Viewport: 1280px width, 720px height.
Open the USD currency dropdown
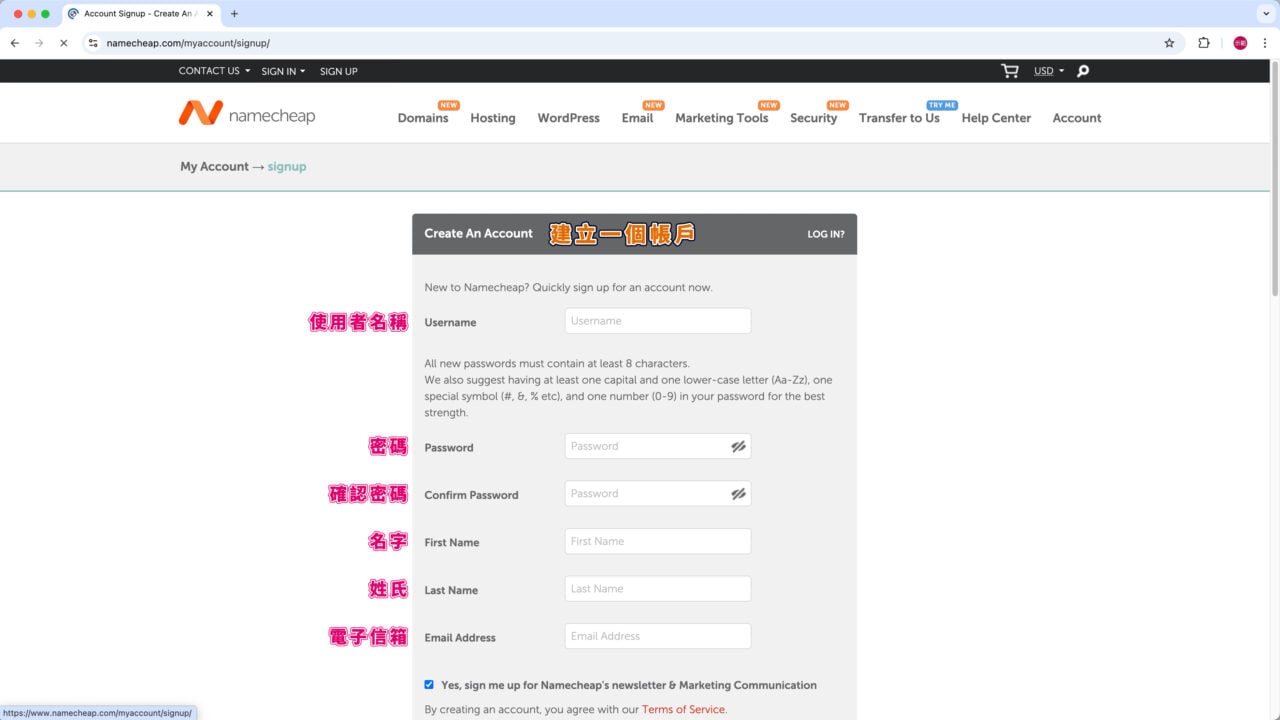click(x=1046, y=71)
